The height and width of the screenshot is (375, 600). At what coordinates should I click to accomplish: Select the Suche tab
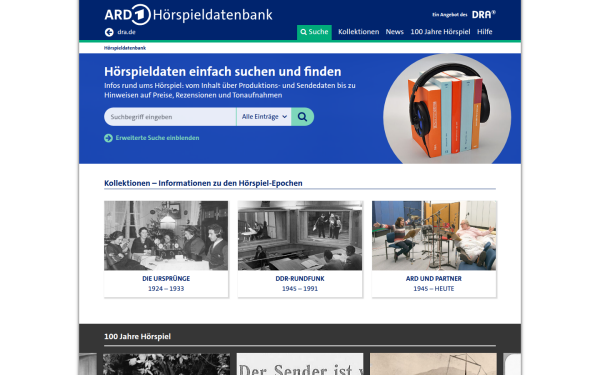coord(314,32)
